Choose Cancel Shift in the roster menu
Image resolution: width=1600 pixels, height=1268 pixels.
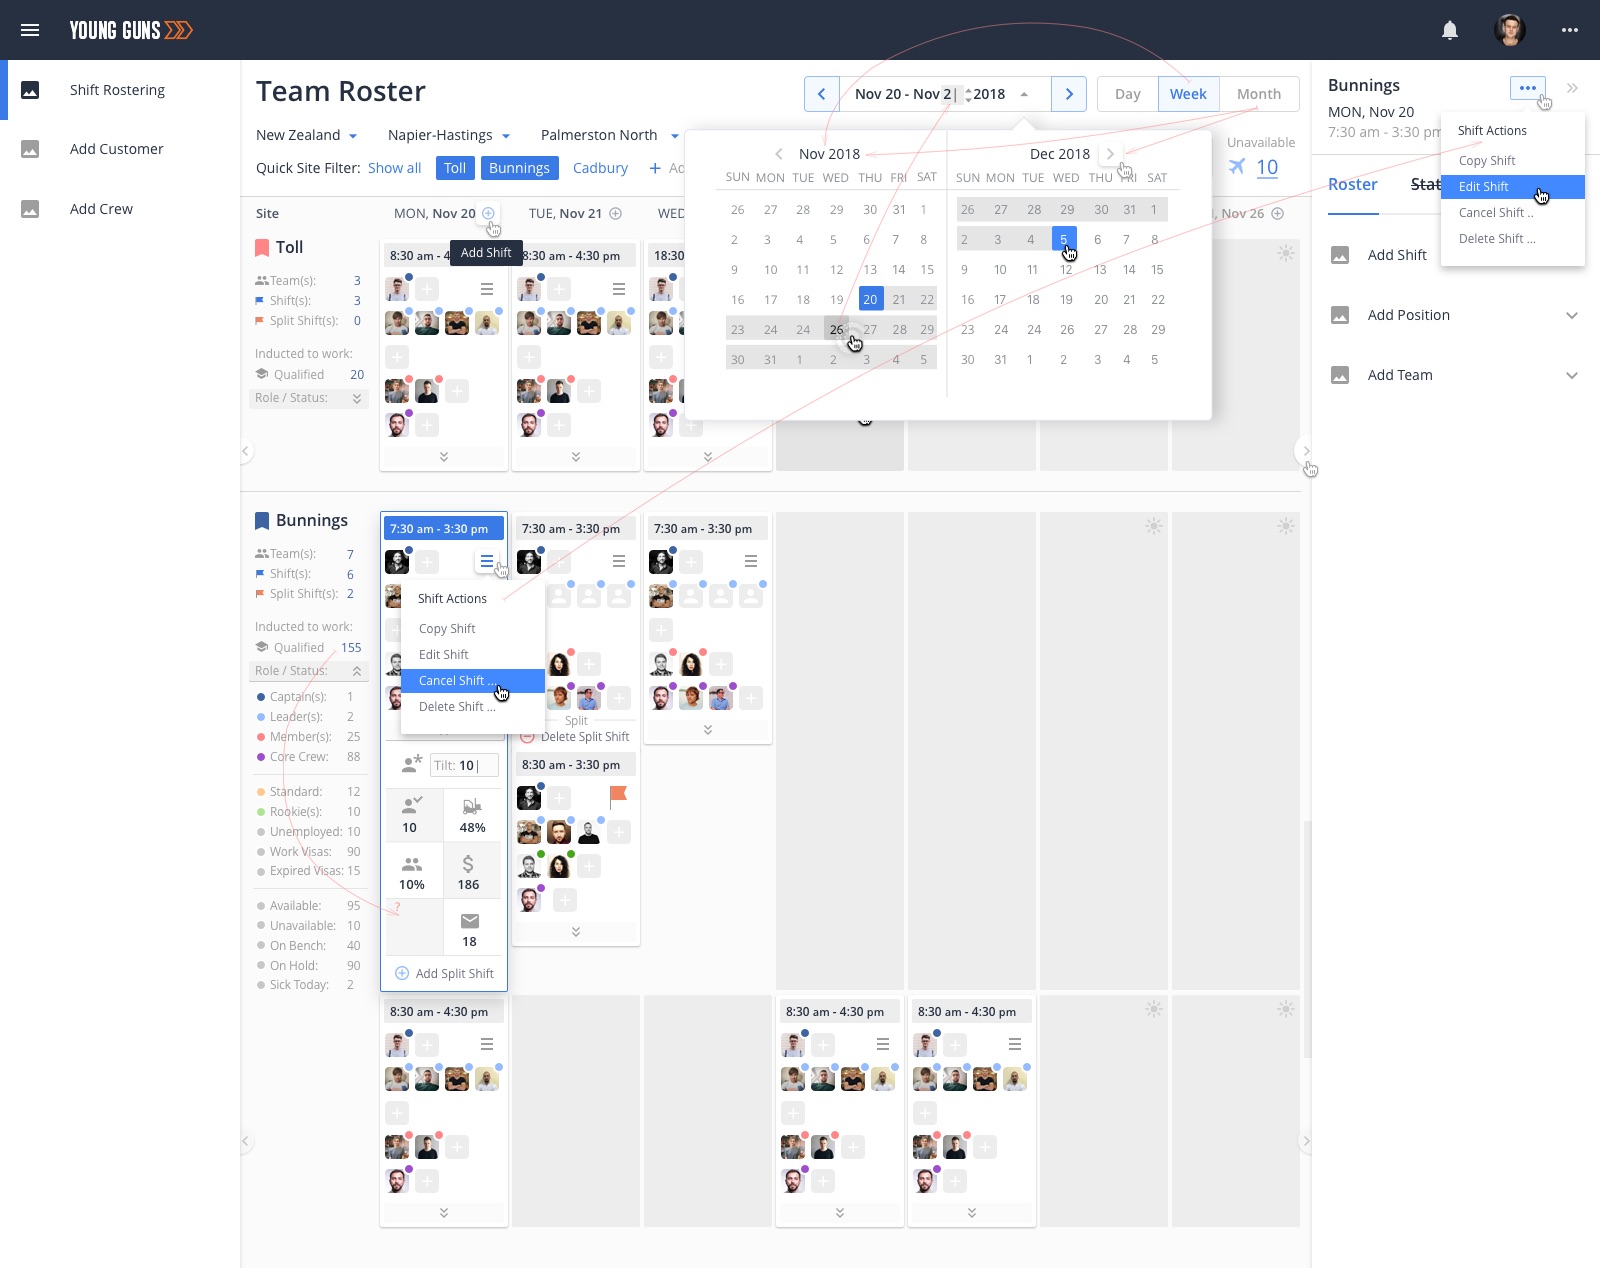click(473, 681)
